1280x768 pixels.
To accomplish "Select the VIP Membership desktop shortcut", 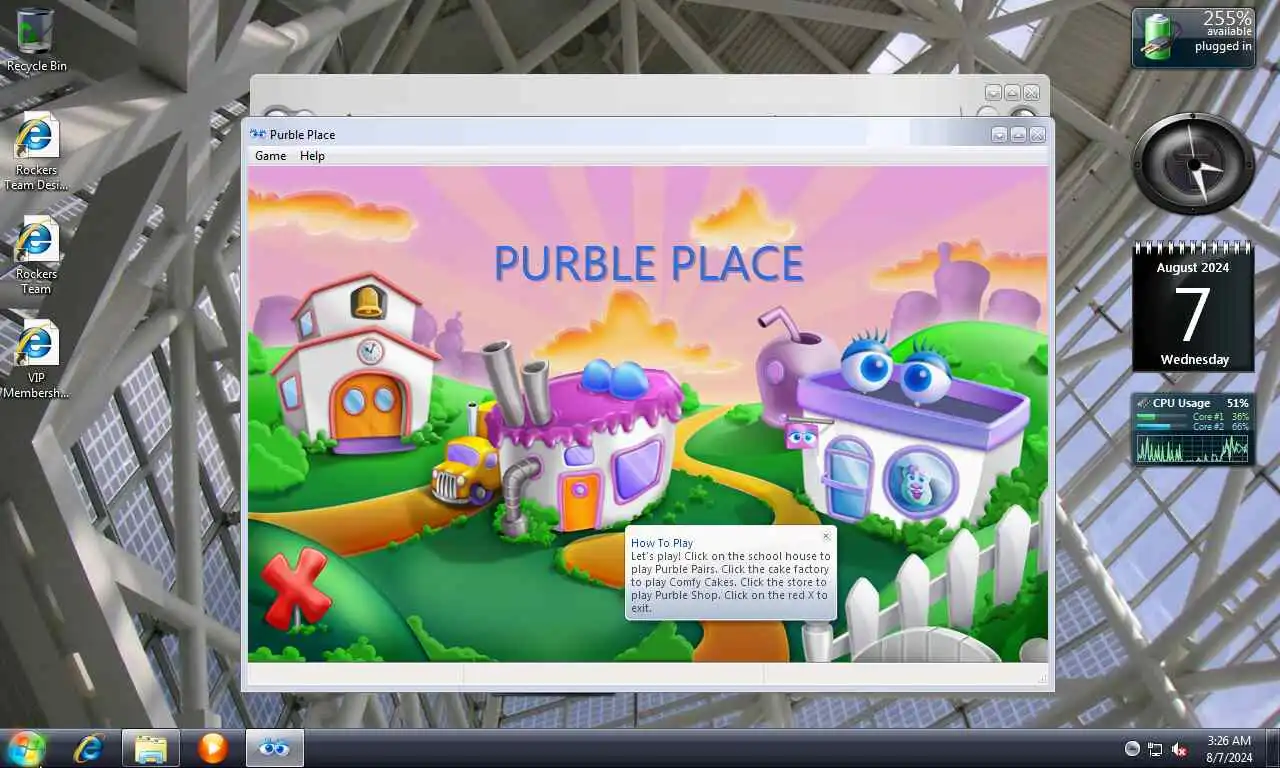I will pos(36,360).
